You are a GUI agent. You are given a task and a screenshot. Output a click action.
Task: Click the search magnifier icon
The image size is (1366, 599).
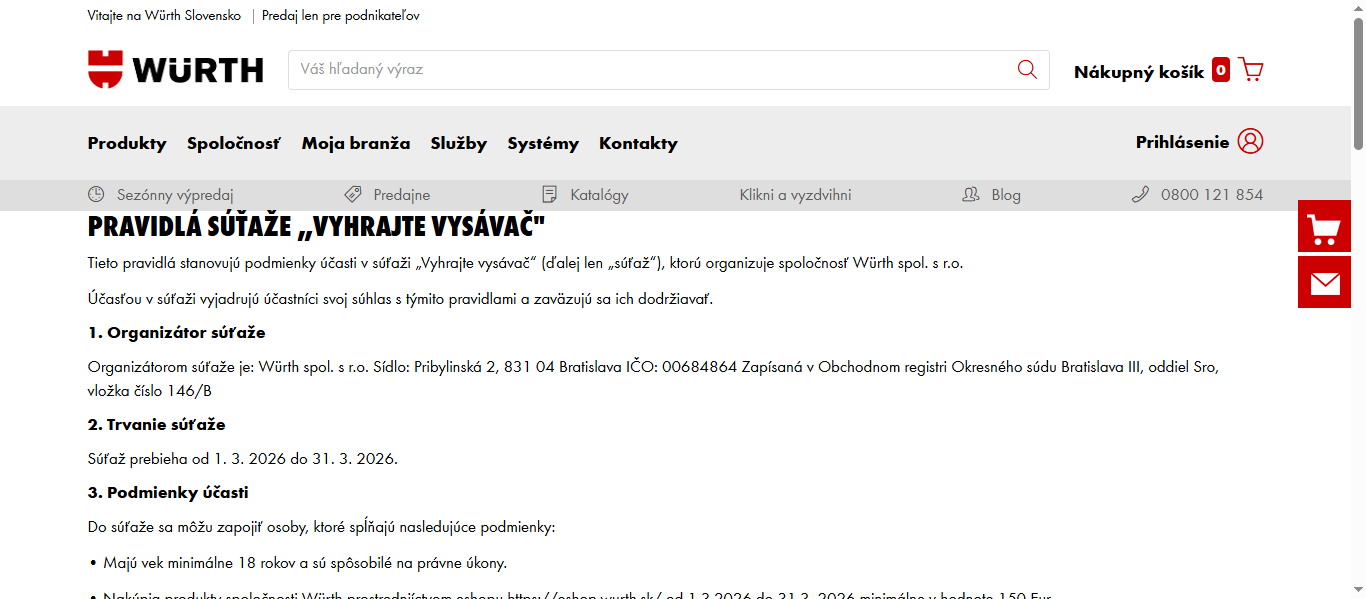pyautogui.click(x=1027, y=69)
